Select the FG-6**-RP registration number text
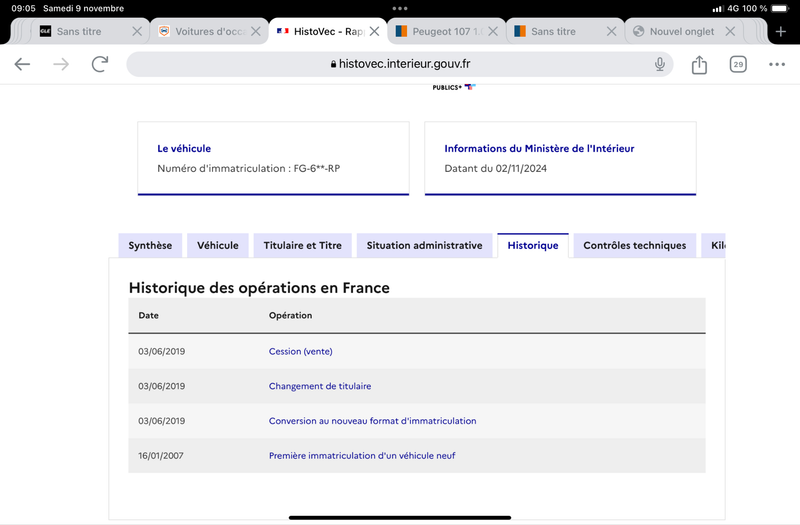 coord(317,168)
